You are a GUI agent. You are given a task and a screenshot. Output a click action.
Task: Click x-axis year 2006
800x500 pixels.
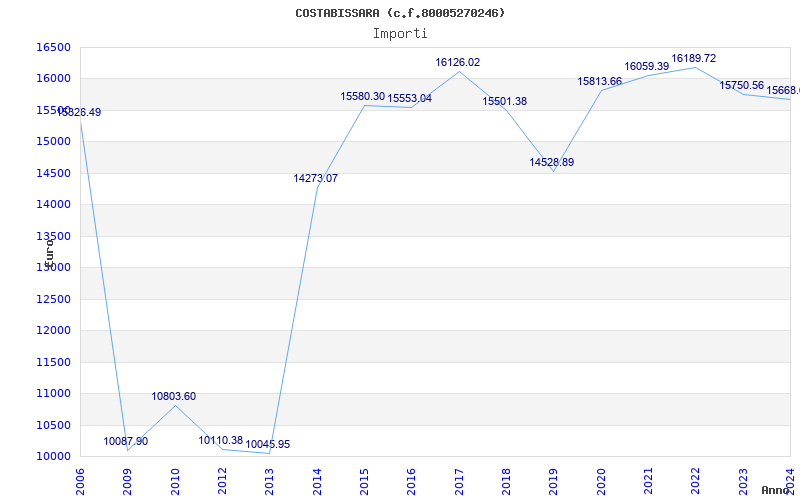(x=80, y=481)
